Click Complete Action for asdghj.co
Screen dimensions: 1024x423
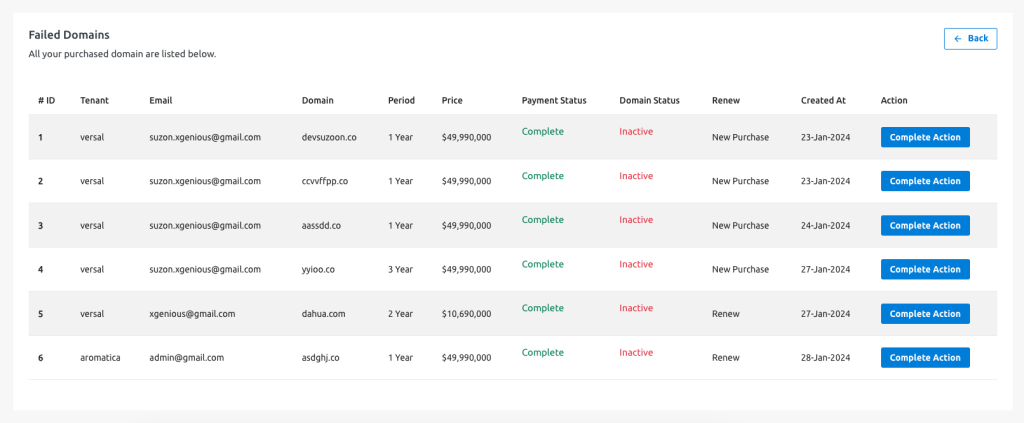click(x=925, y=357)
